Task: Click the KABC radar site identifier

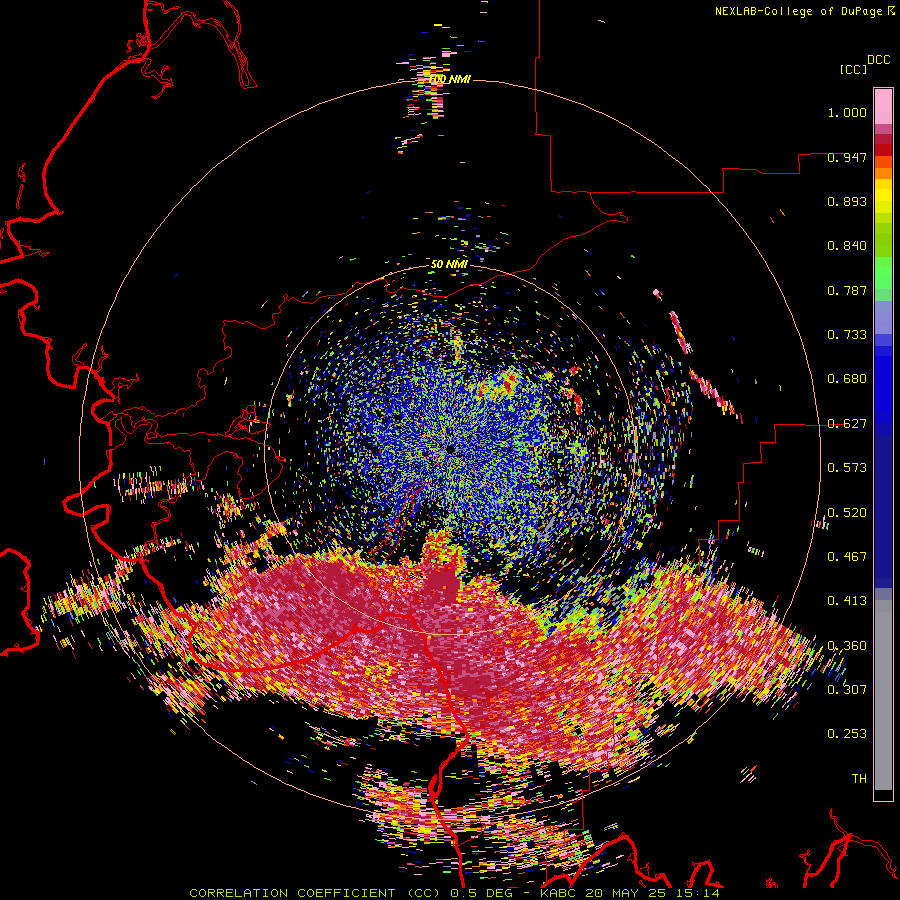Action: [557, 893]
